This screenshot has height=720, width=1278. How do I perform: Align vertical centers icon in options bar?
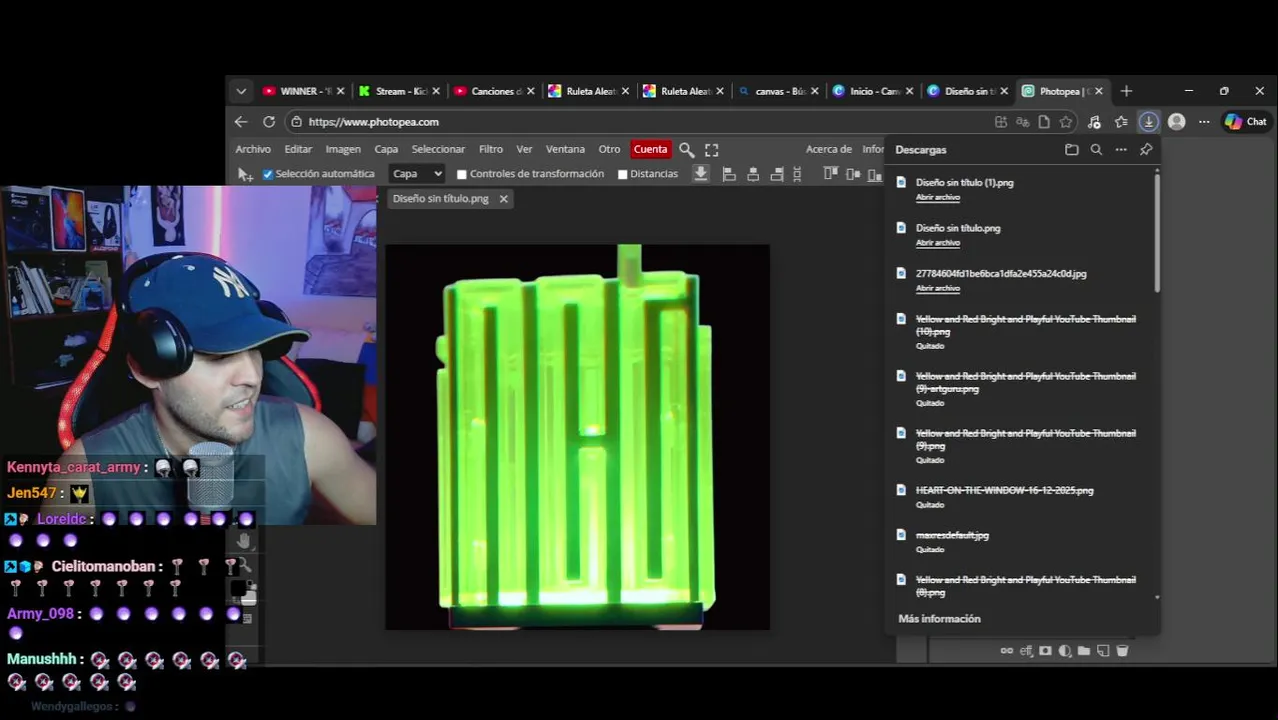pyautogui.click(x=853, y=174)
